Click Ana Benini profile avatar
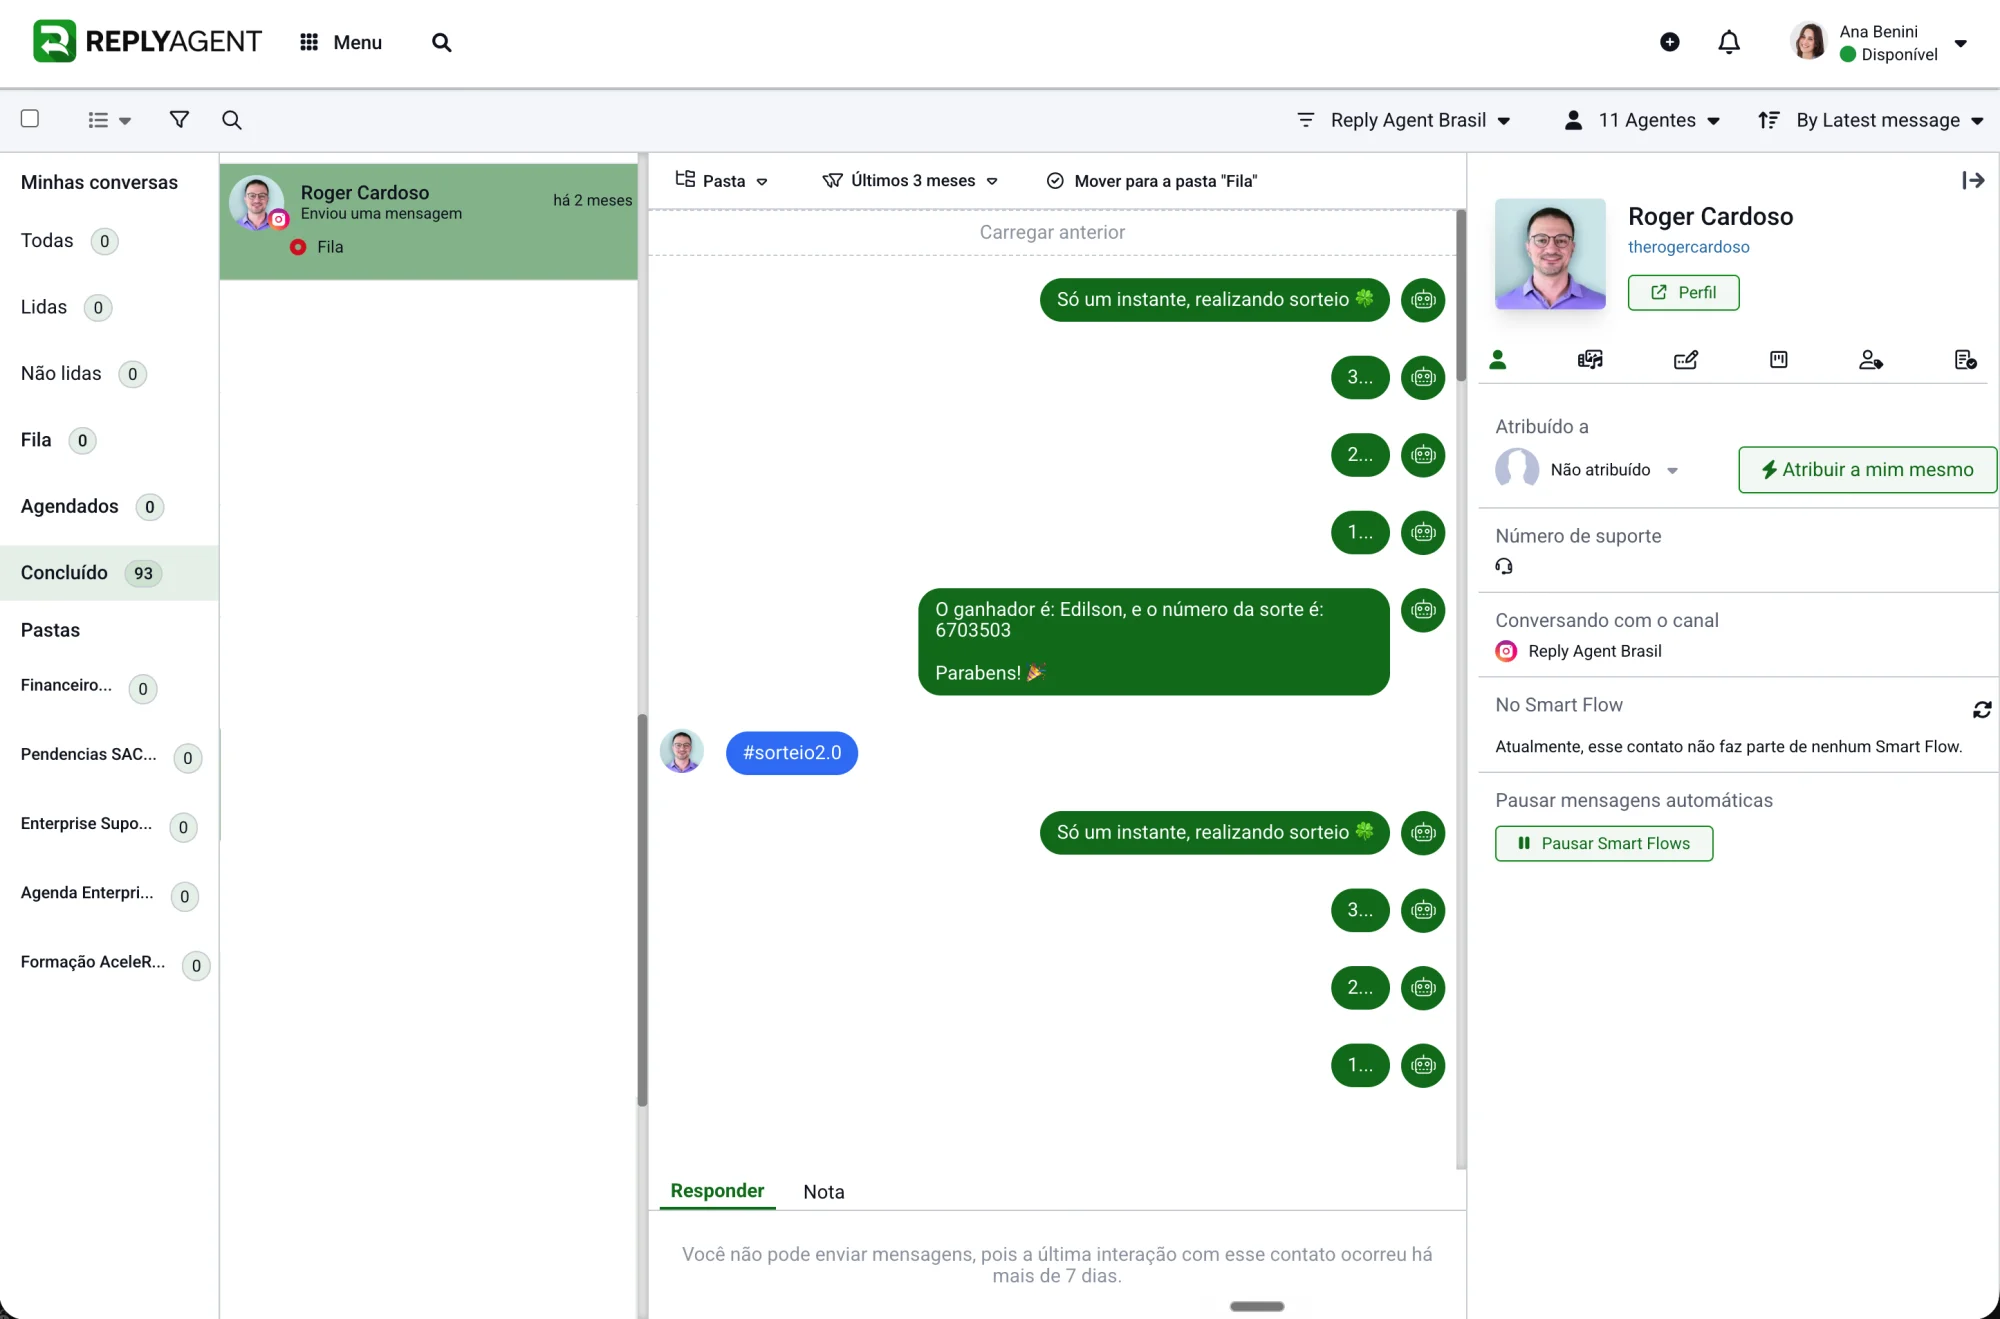The height and width of the screenshot is (1319, 2000). click(1808, 42)
